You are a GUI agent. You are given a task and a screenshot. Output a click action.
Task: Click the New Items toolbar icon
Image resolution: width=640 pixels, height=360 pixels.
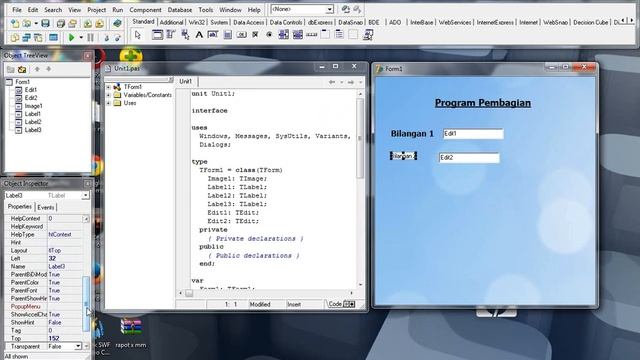tap(15, 24)
